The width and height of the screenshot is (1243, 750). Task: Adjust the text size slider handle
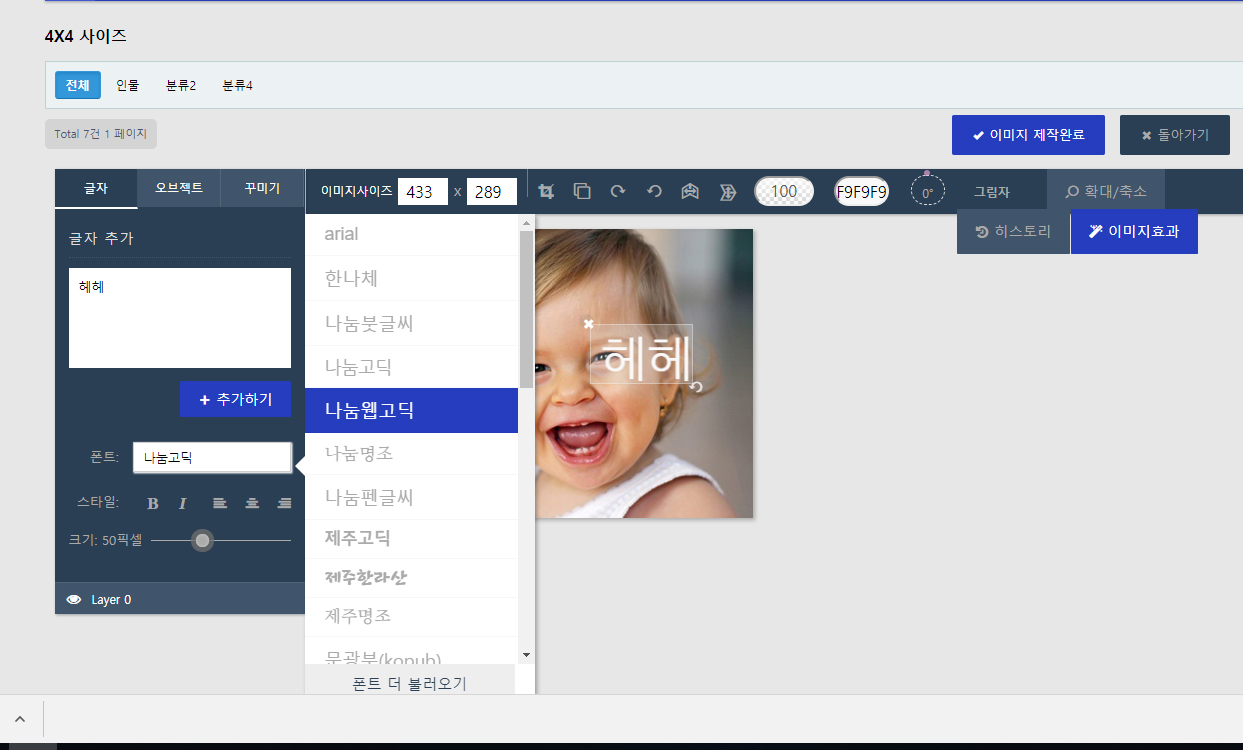tap(203, 540)
